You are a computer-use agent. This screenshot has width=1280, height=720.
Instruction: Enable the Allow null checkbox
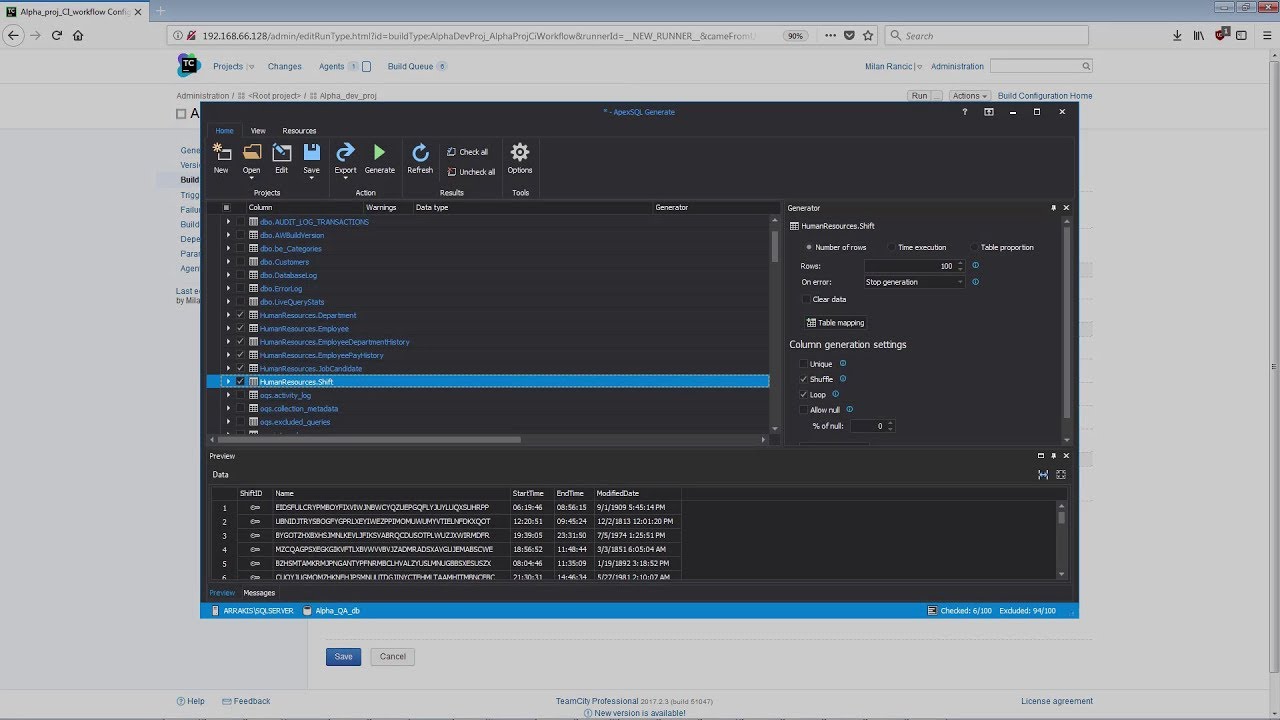click(x=804, y=409)
